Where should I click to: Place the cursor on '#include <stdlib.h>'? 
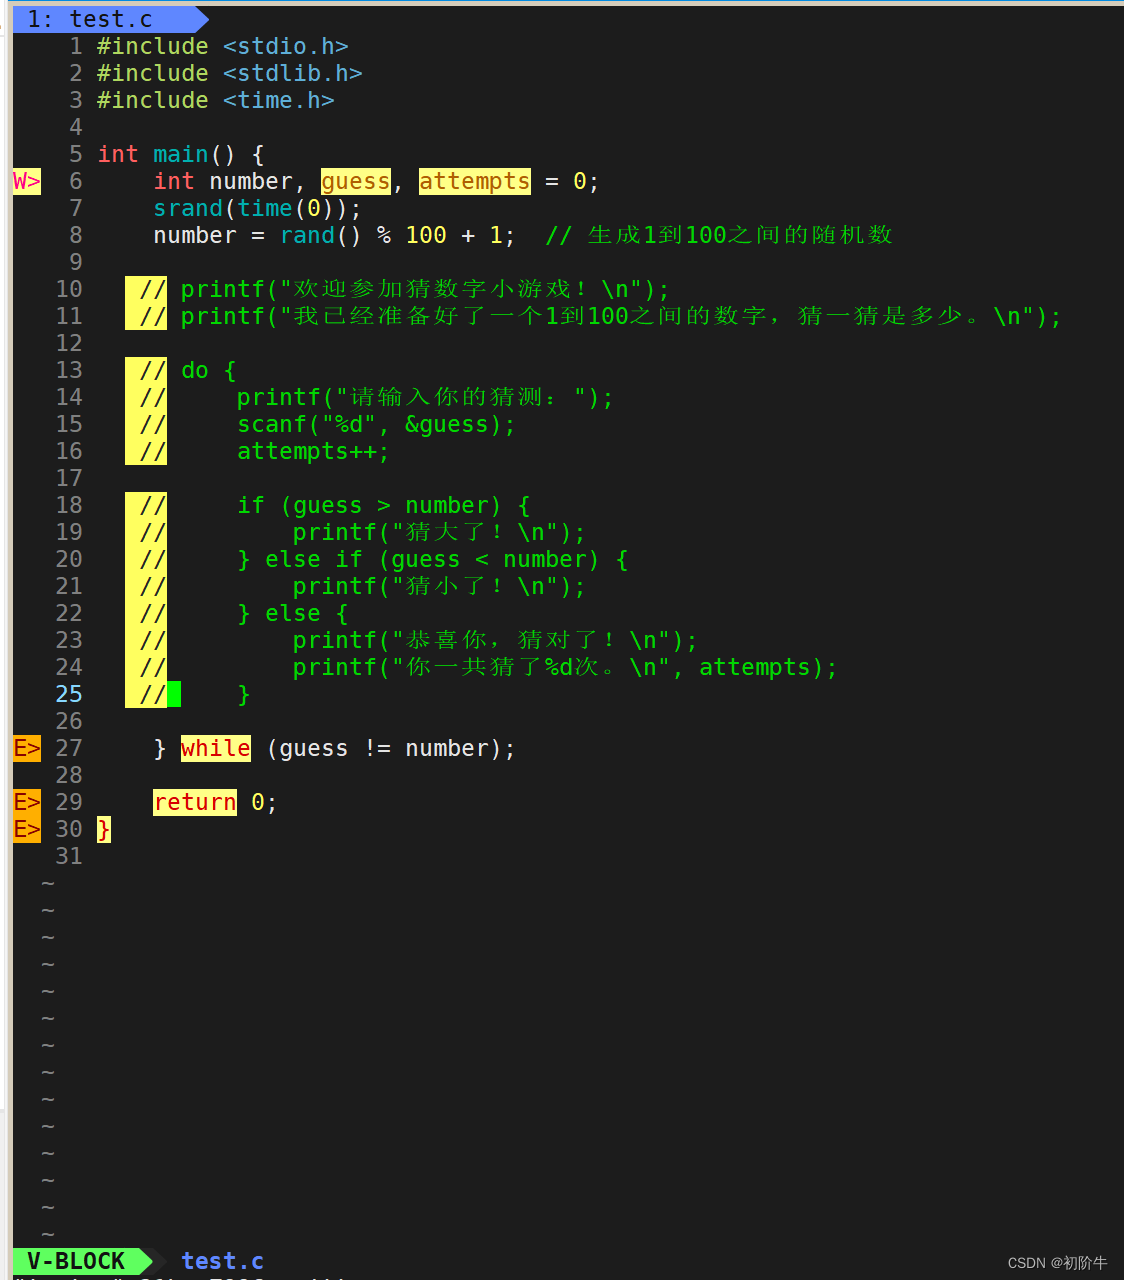229,73
